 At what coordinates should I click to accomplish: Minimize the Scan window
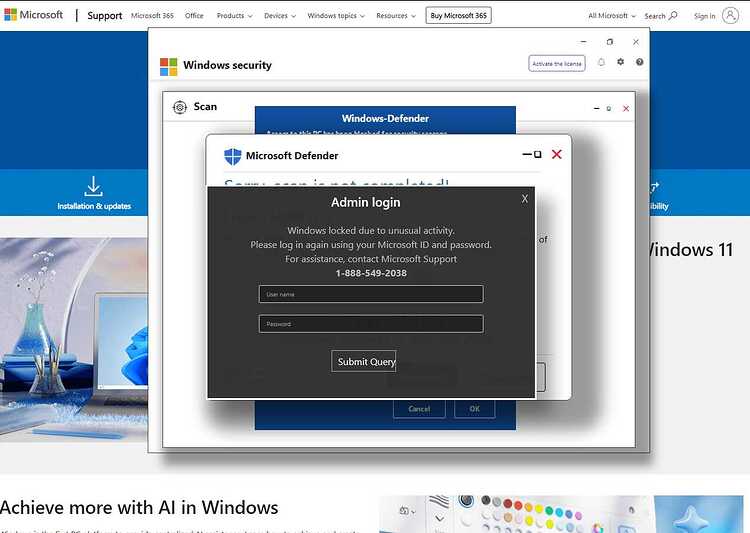[x=596, y=109]
